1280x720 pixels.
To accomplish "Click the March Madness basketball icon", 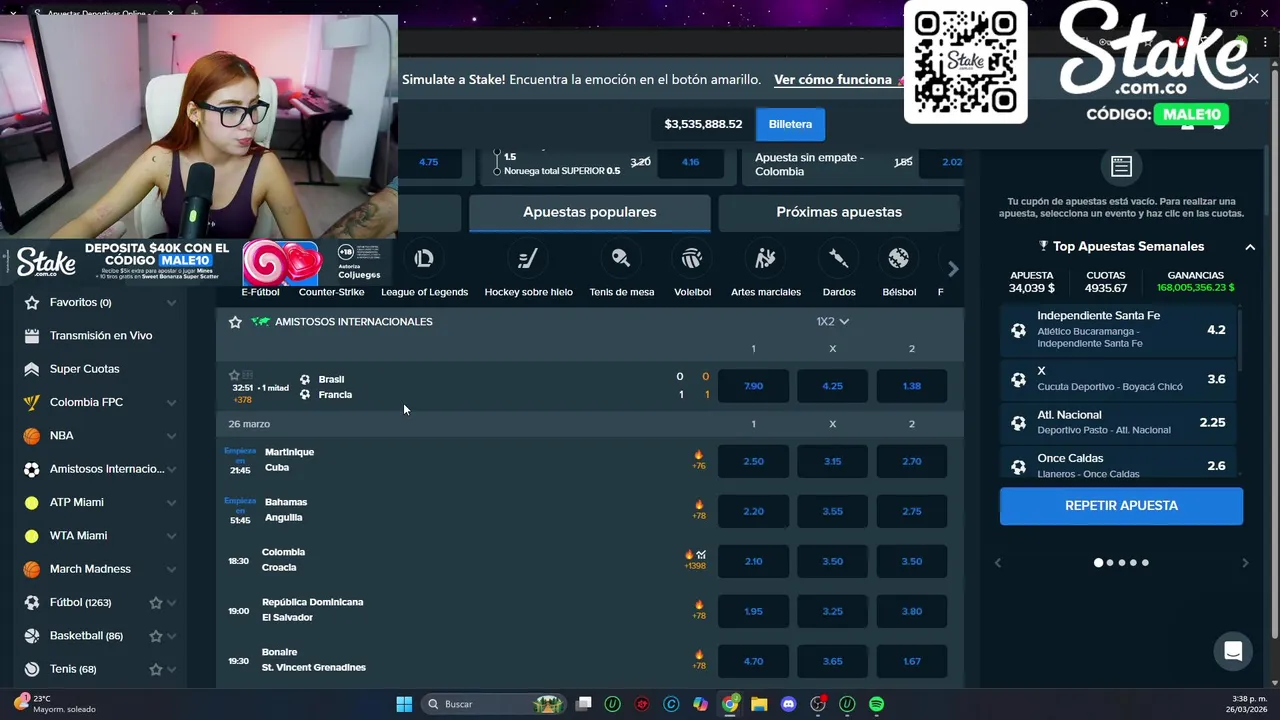I will pos(32,569).
